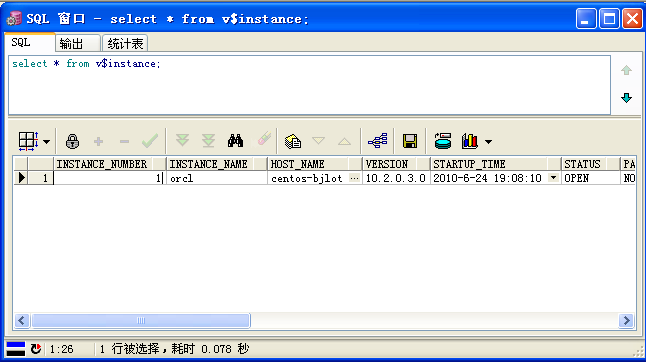Select the orcl instance name cell
The image size is (646, 362).
pyautogui.click(x=217, y=178)
